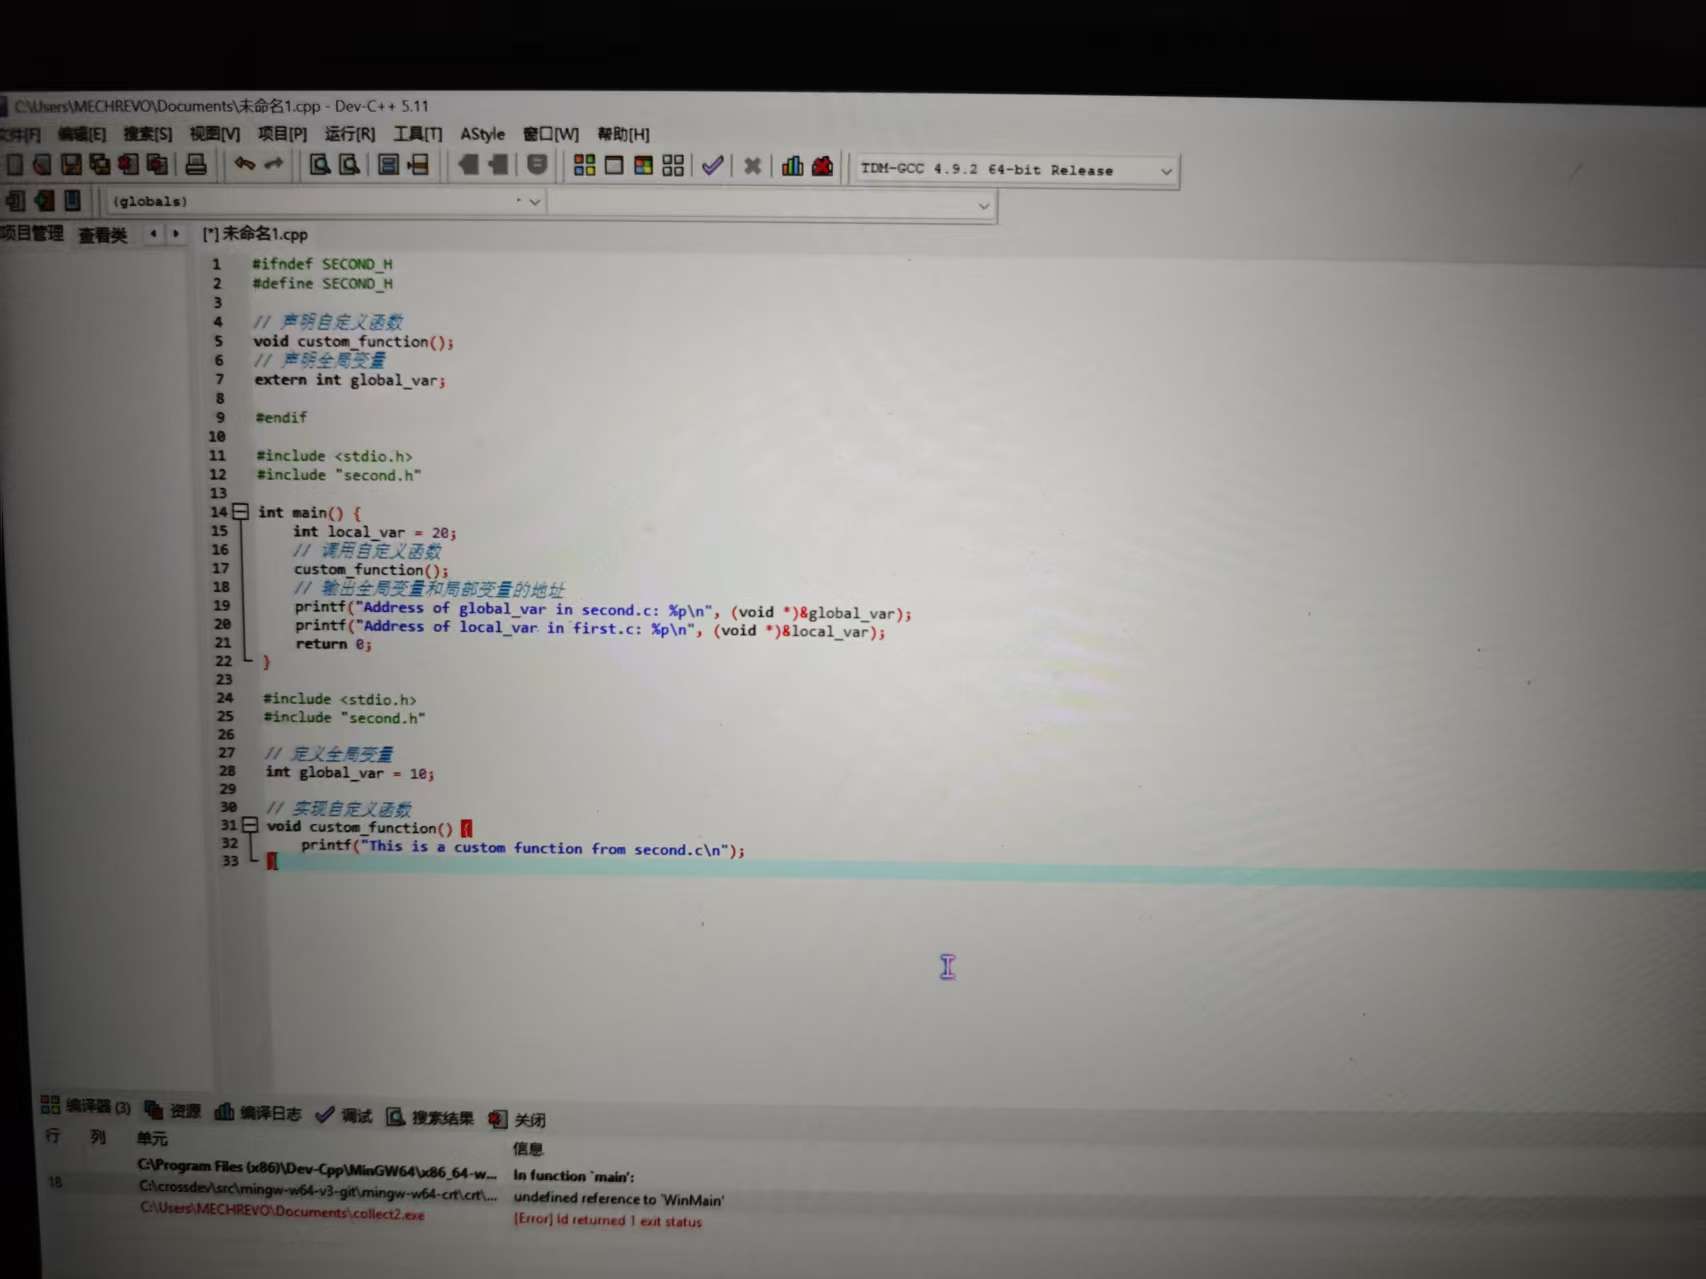Click the left tab-scroll arrow by 查看类
This screenshot has height=1279, width=1706.
point(153,234)
